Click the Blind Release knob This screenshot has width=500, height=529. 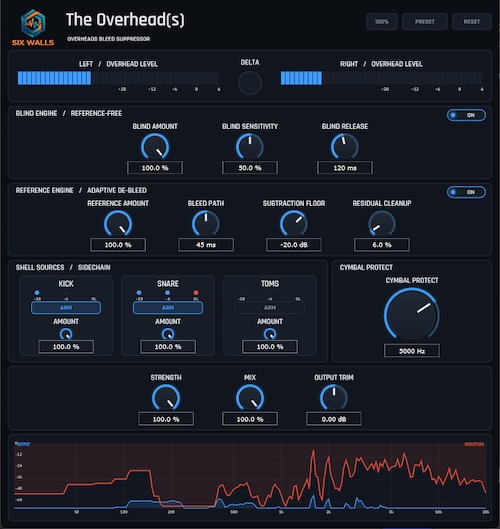coord(344,147)
